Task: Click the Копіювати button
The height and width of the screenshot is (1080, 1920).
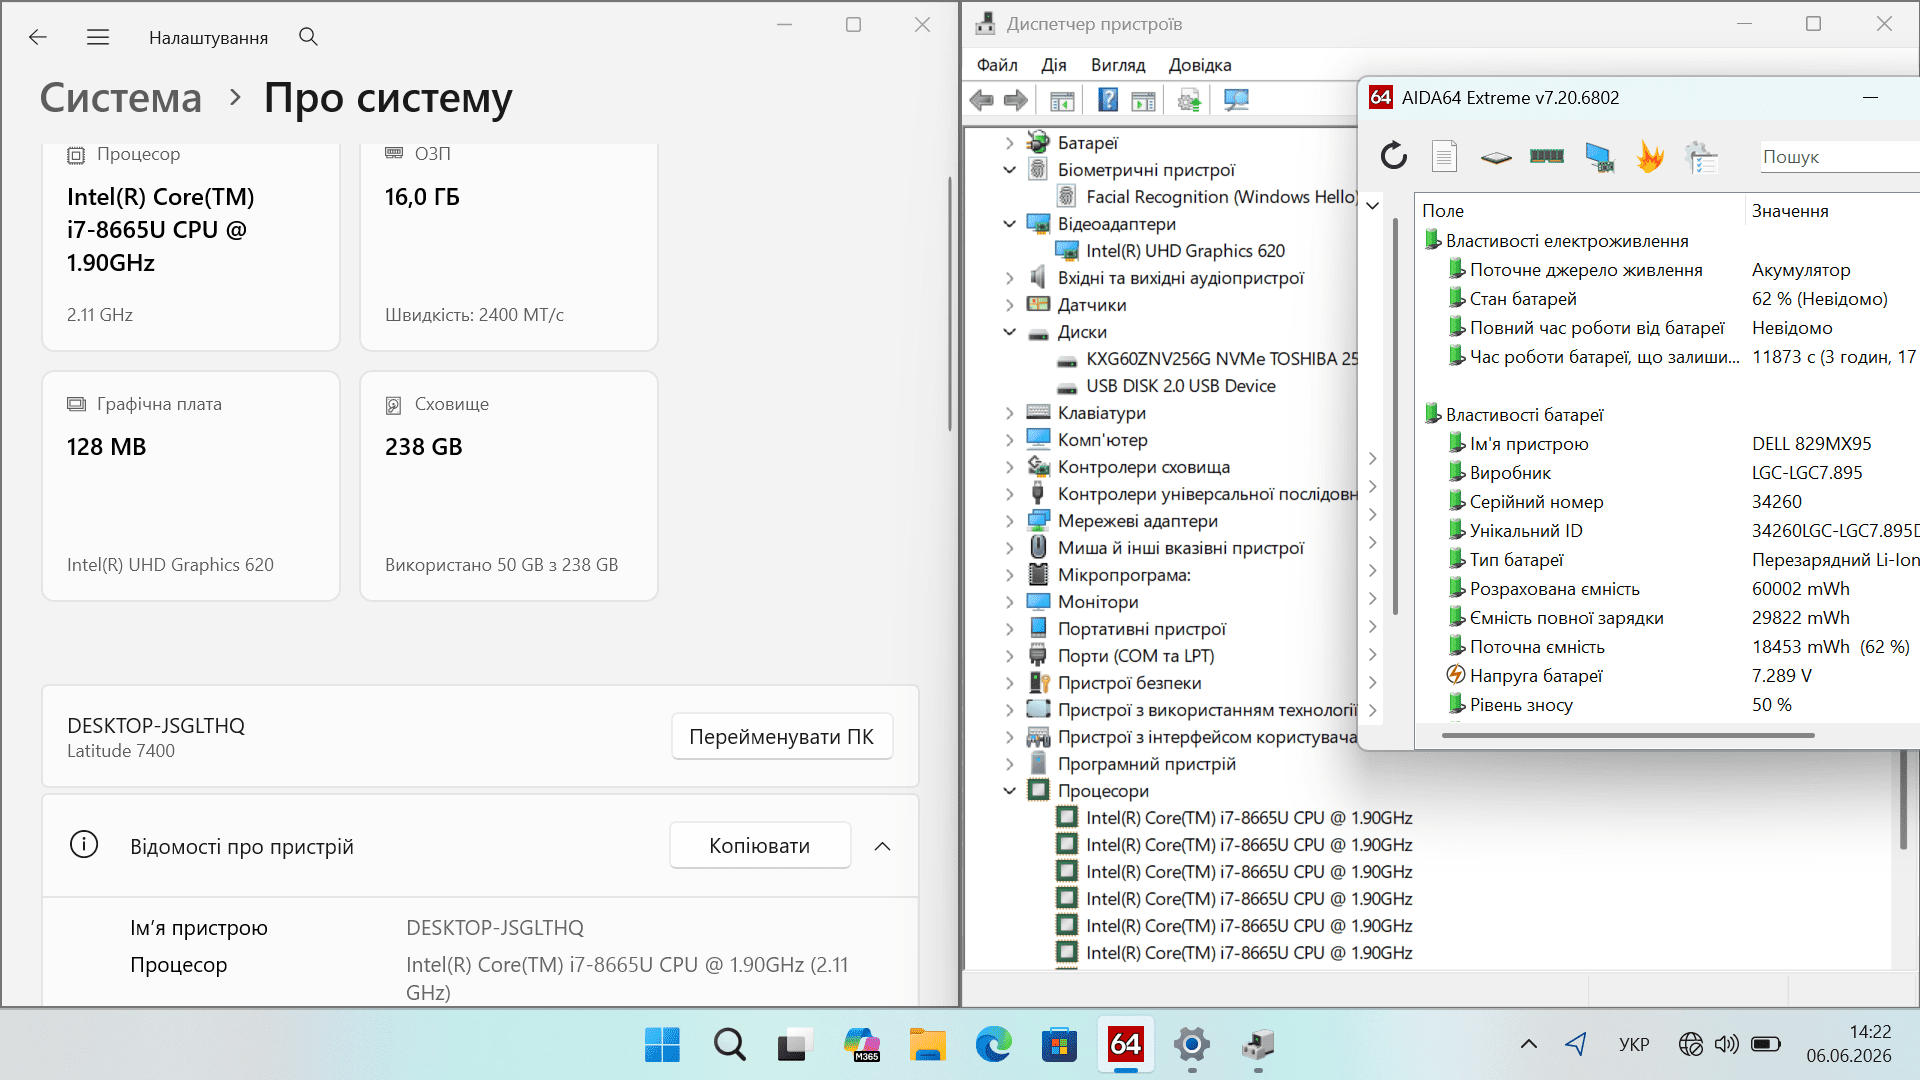Action: click(760, 846)
